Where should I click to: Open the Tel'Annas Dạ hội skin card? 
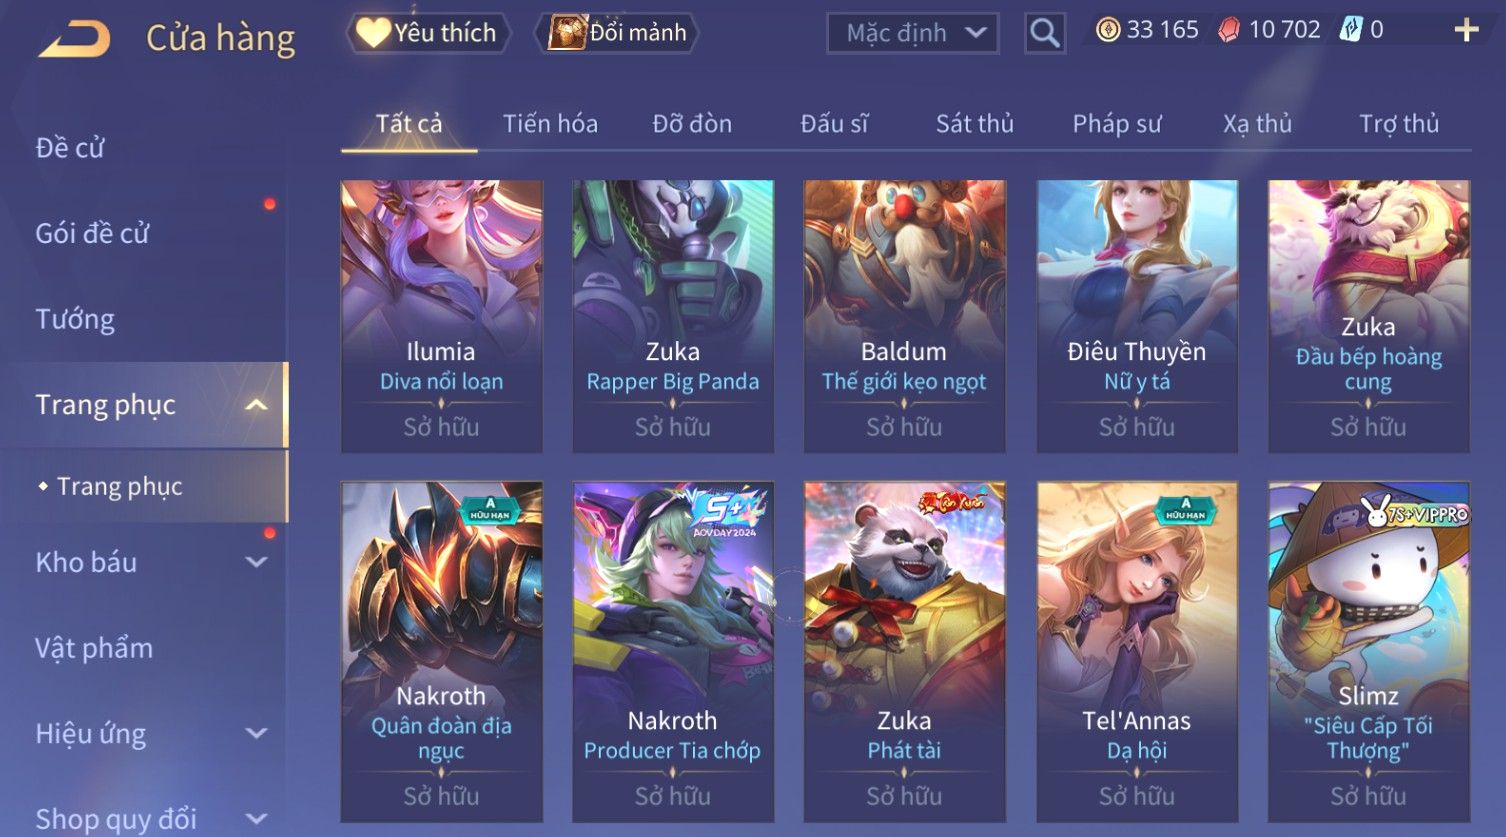click(x=1137, y=652)
